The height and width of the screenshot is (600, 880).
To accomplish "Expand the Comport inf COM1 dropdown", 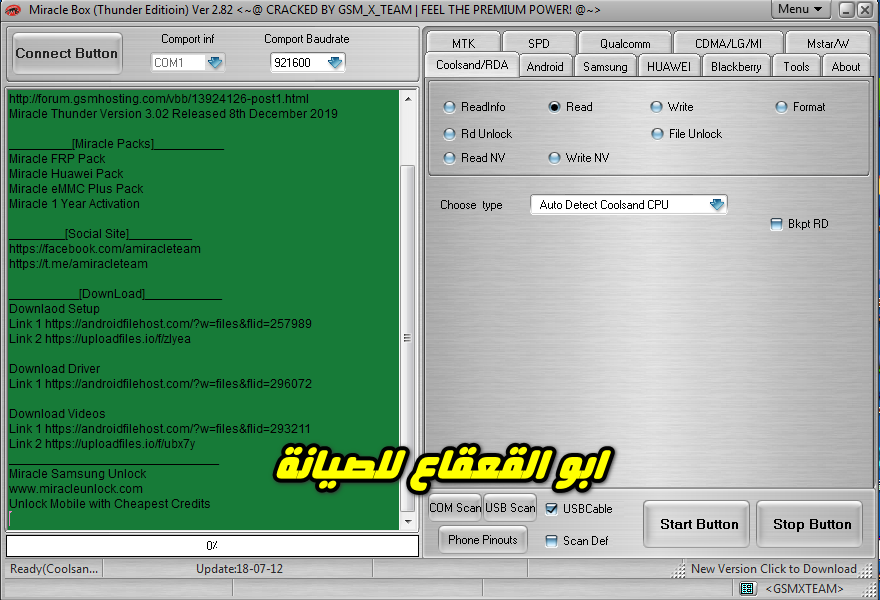I will pos(215,62).
